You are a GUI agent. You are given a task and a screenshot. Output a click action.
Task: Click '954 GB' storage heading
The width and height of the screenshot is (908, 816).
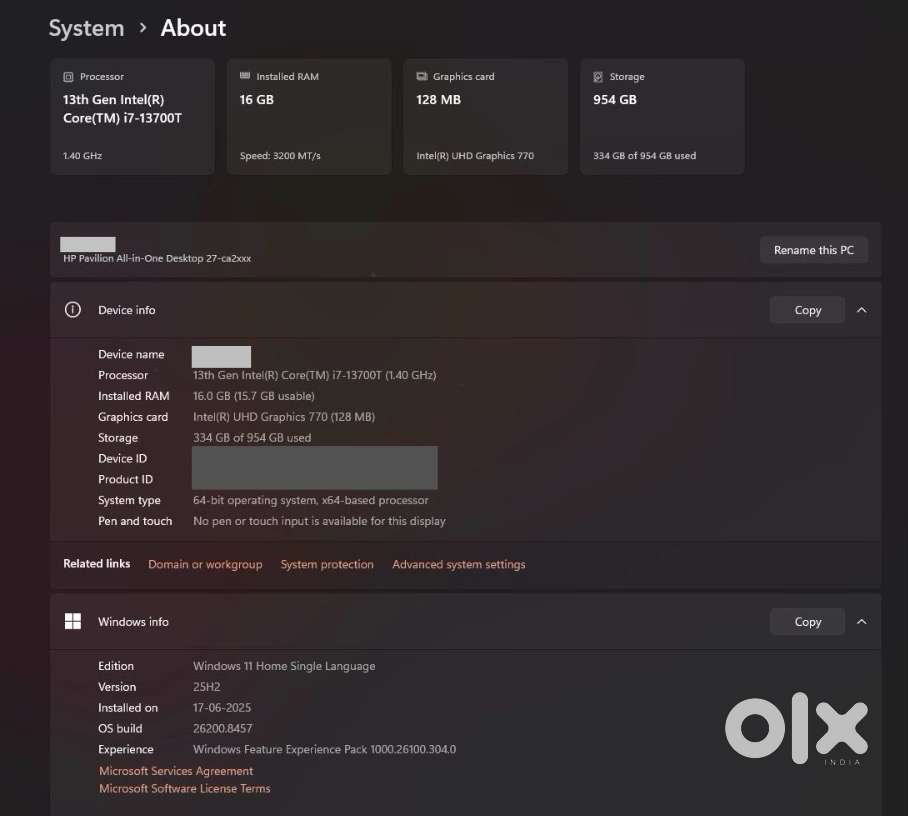click(x=614, y=100)
